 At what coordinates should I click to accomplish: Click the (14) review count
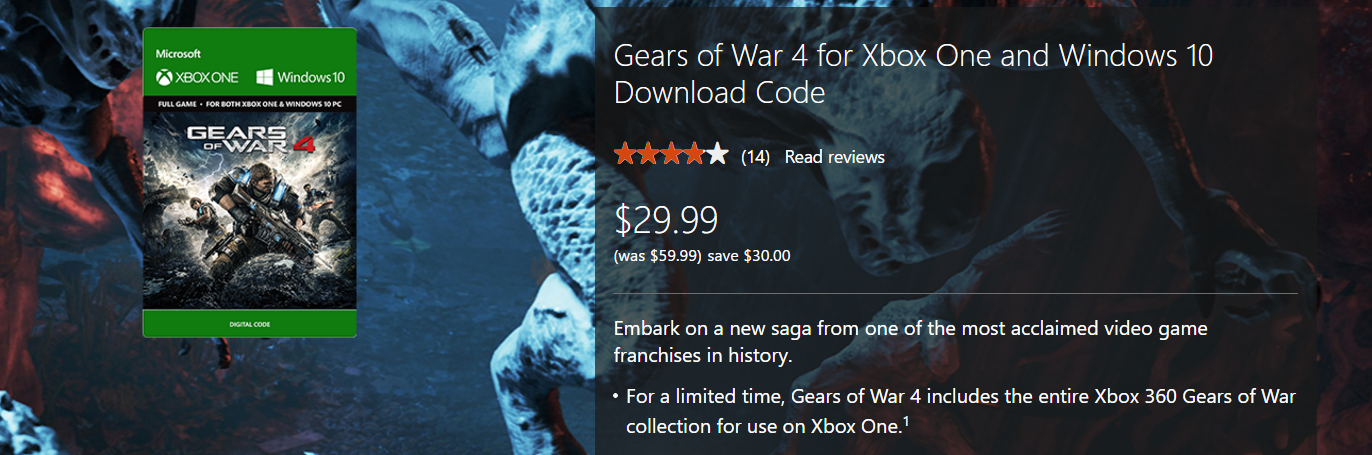(x=755, y=157)
